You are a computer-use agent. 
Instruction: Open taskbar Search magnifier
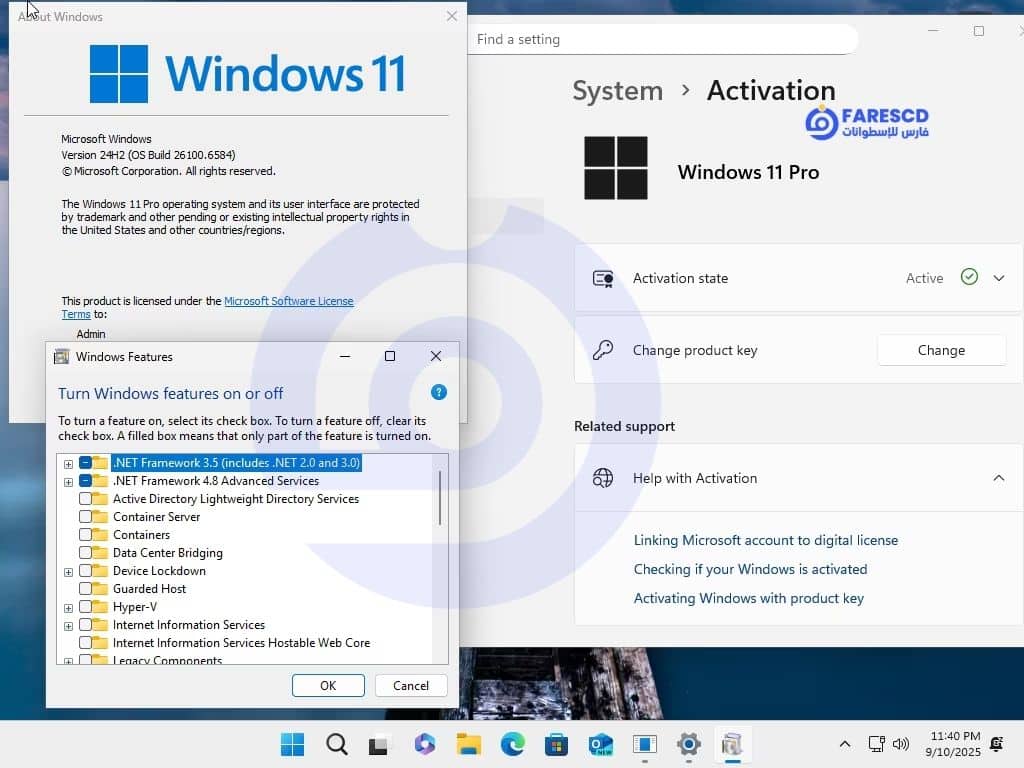coord(336,744)
